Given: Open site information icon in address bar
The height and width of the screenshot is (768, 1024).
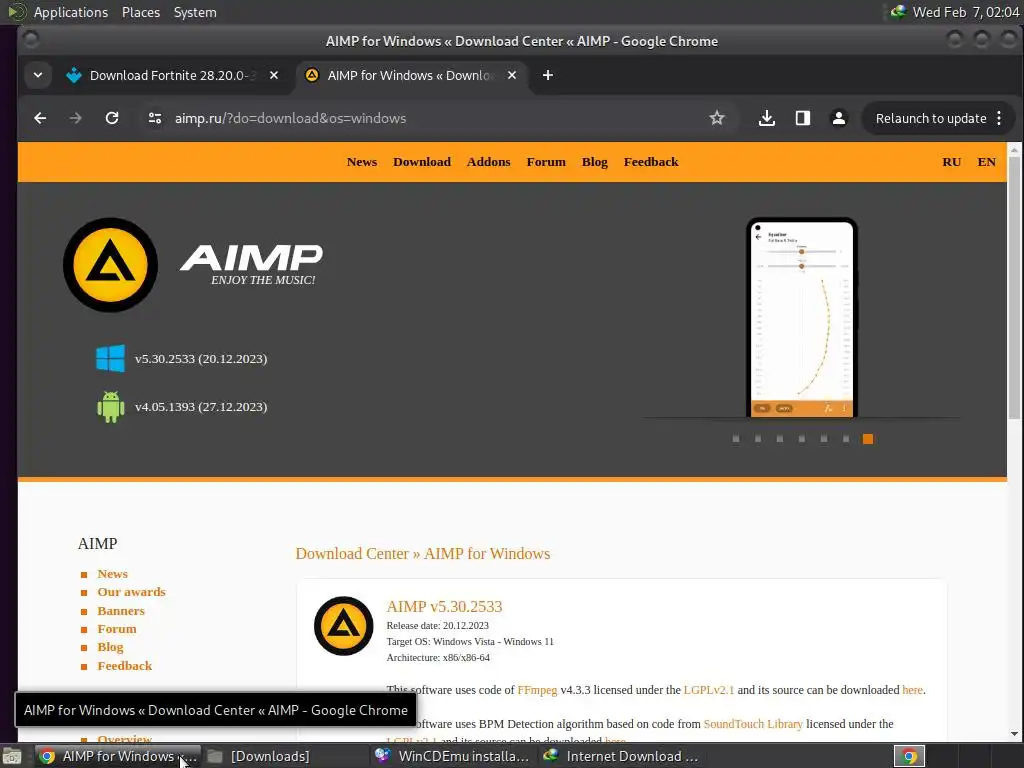Looking at the screenshot, I should coord(155,118).
